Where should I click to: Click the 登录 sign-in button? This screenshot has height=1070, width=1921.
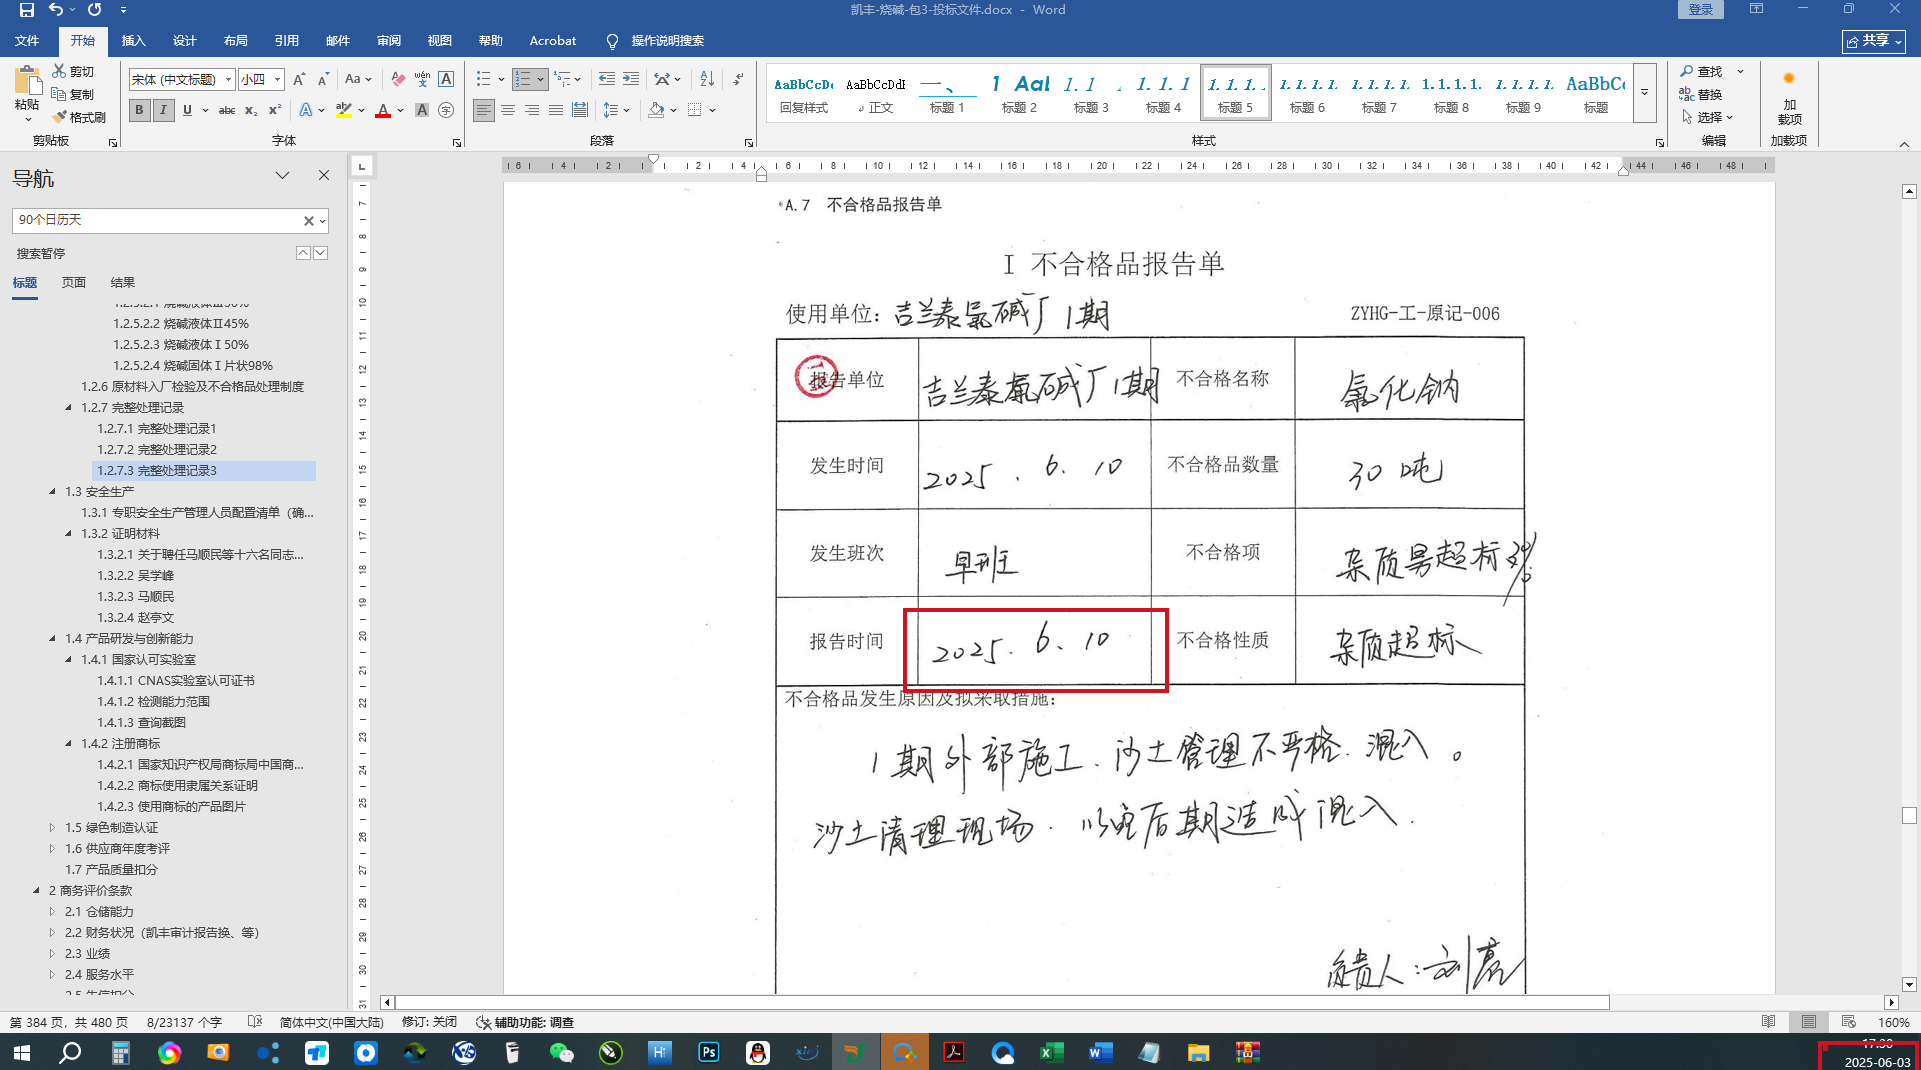pyautogui.click(x=1701, y=9)
